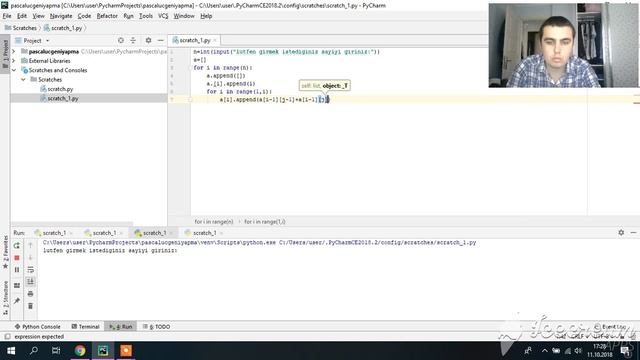
Task: Click the 'for i in range(1,i)' editor breadcrumb
Action: [x=264, y=222]
